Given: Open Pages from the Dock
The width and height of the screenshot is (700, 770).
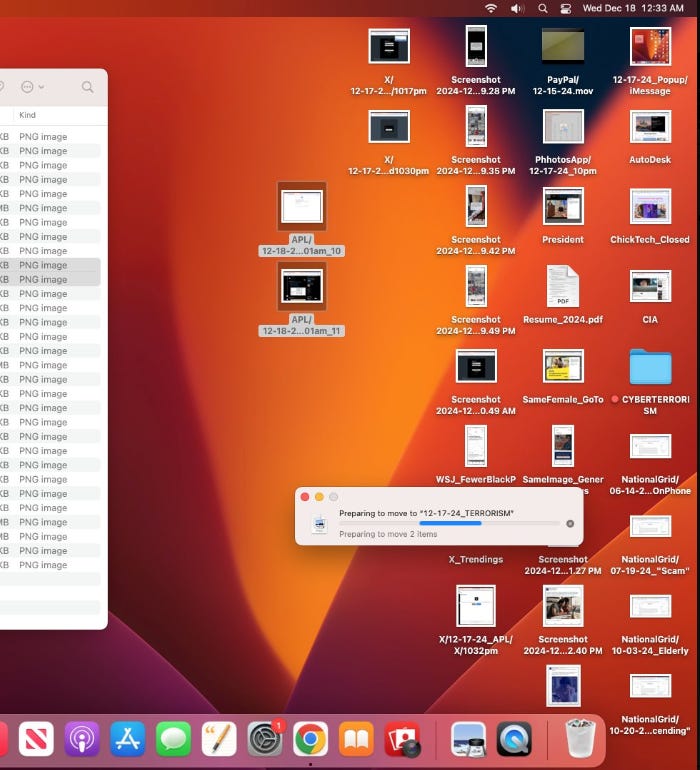Looking at the screenshot, I should click(219, 739).
